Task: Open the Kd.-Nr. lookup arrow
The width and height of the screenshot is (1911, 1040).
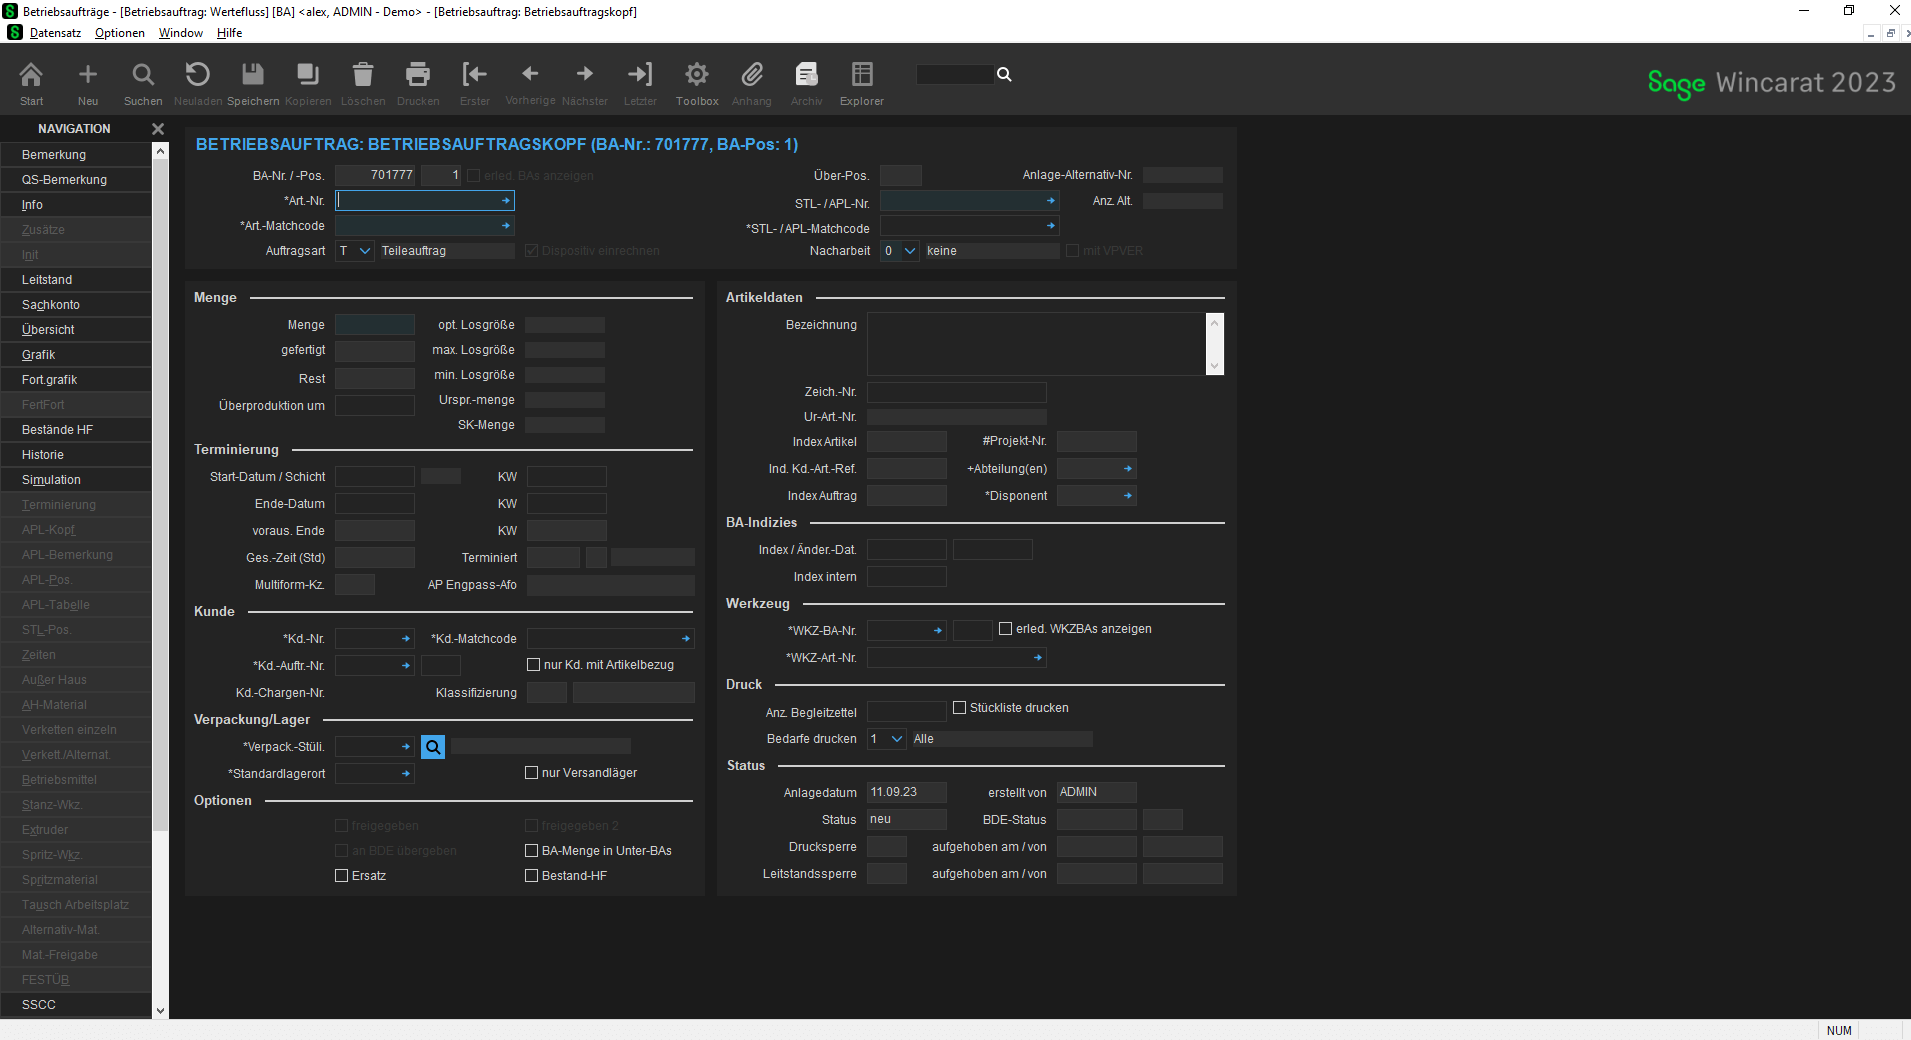Action: [x=406, y=638]
